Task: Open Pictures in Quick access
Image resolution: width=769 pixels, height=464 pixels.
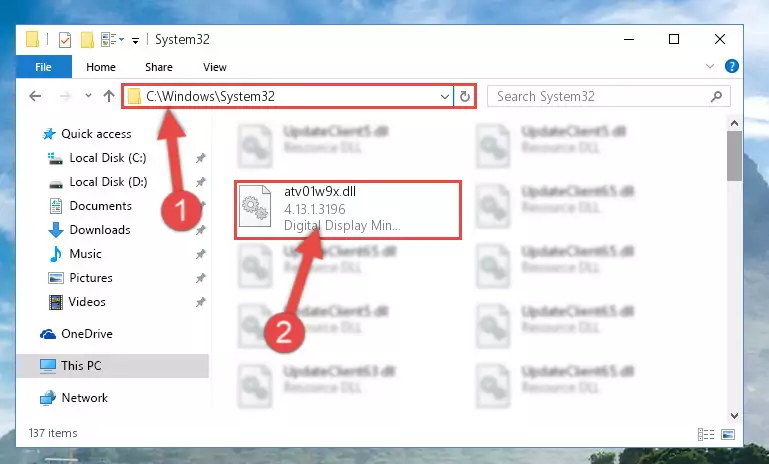Action: [x=91, y=278]
